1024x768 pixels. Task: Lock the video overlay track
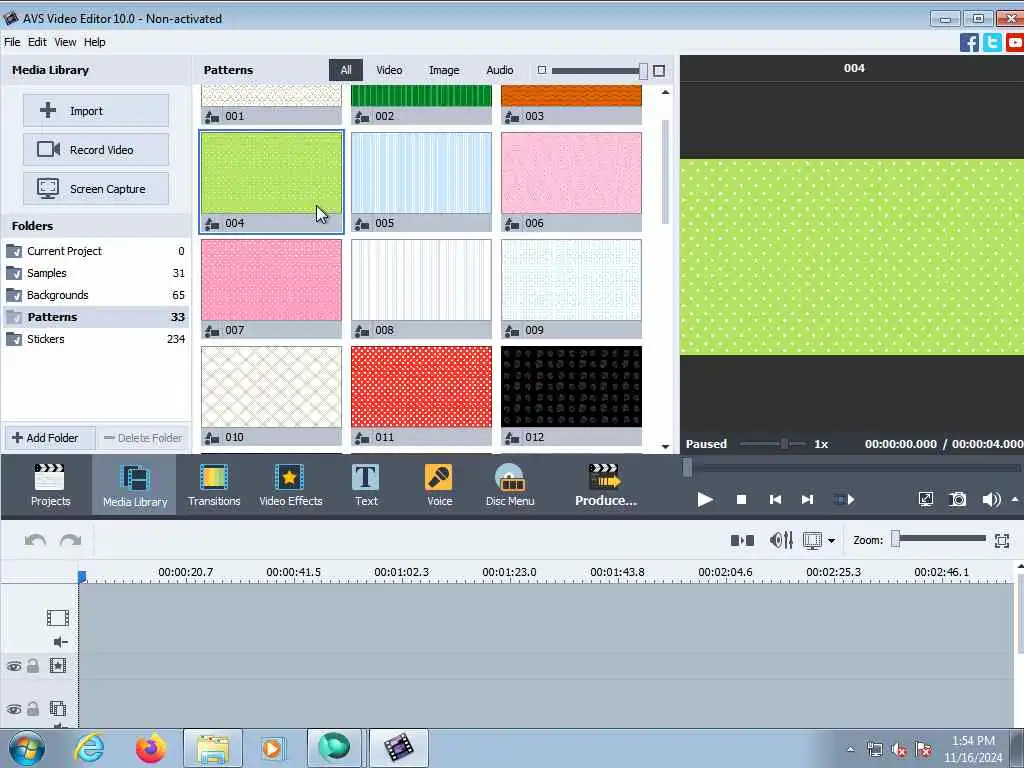[x=33, y=709]
